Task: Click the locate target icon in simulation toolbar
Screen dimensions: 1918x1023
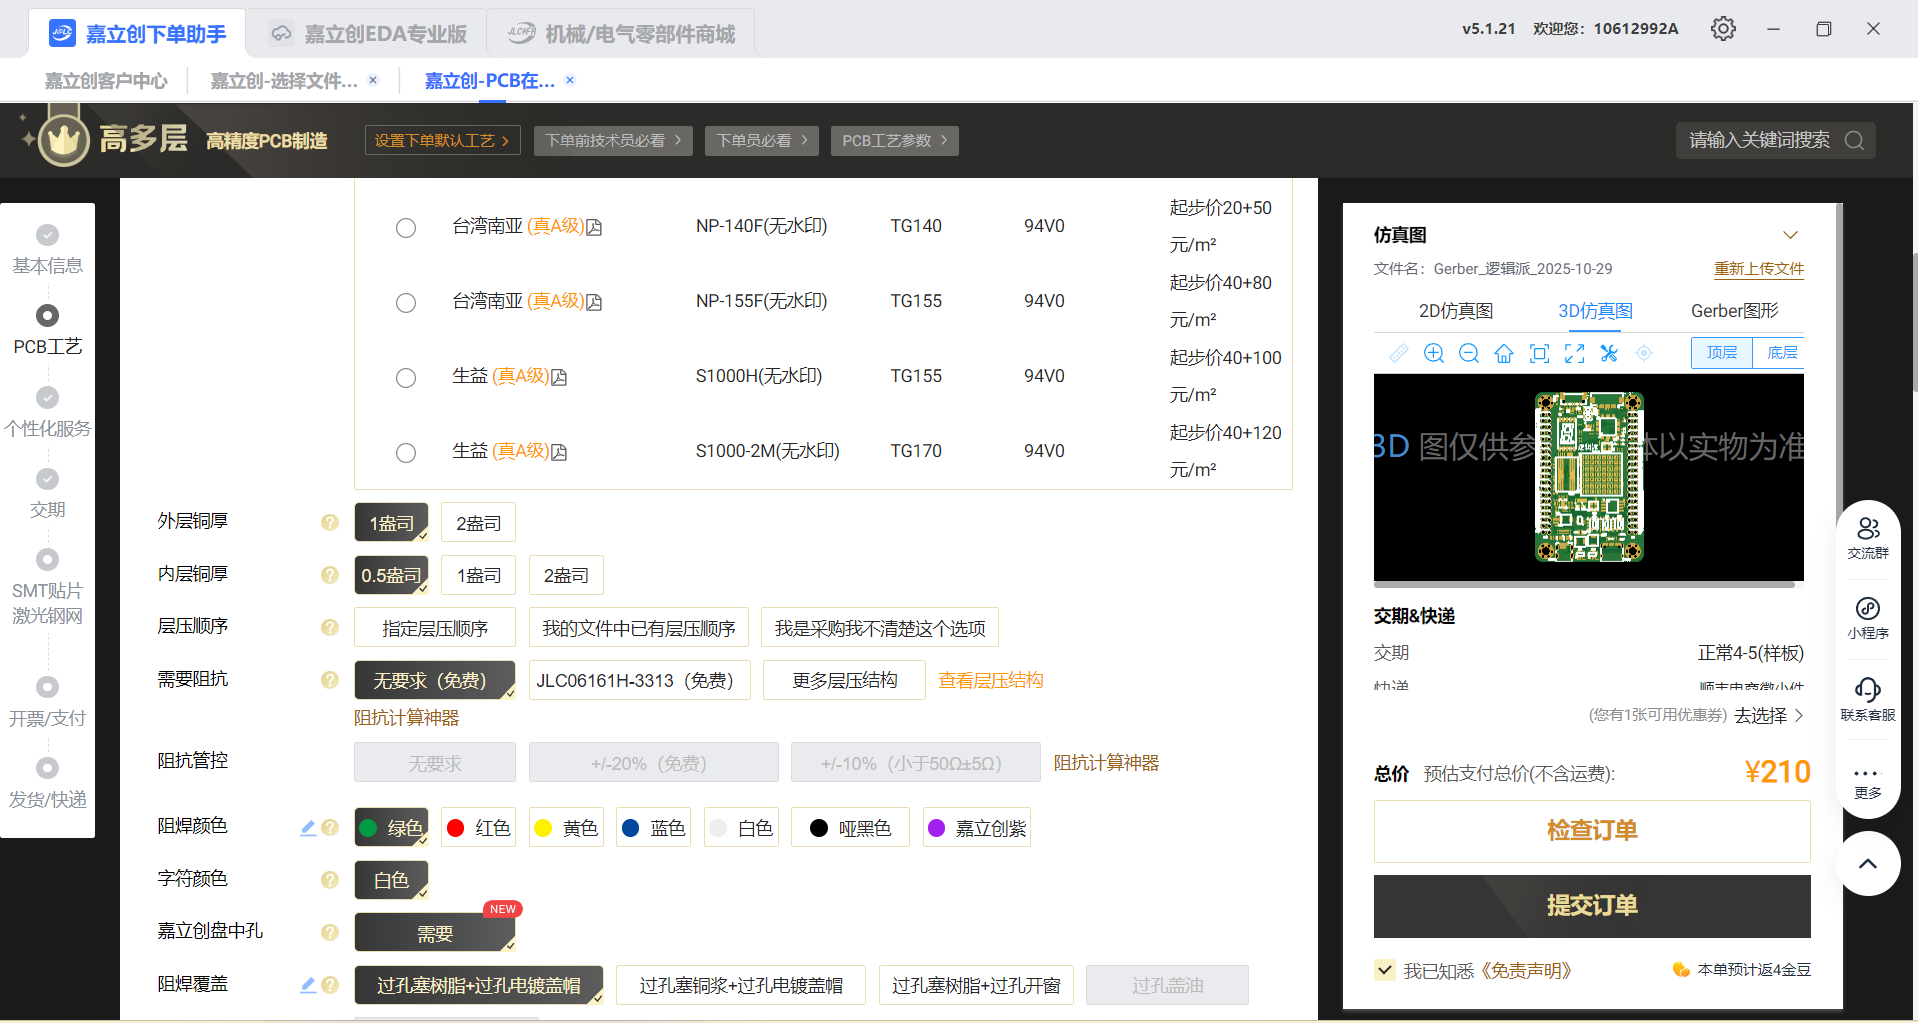Action: pos(1644,353)
